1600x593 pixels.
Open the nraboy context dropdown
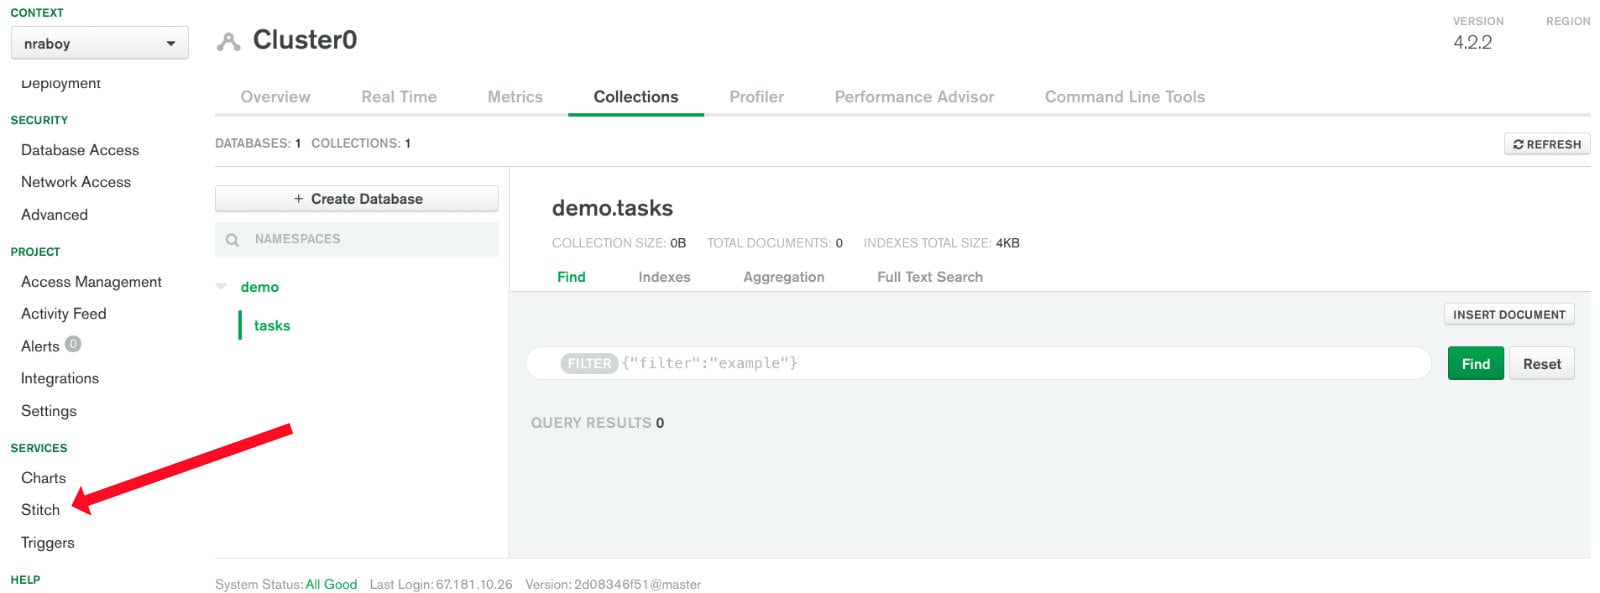pyautogui.click(x=99, y=44)
